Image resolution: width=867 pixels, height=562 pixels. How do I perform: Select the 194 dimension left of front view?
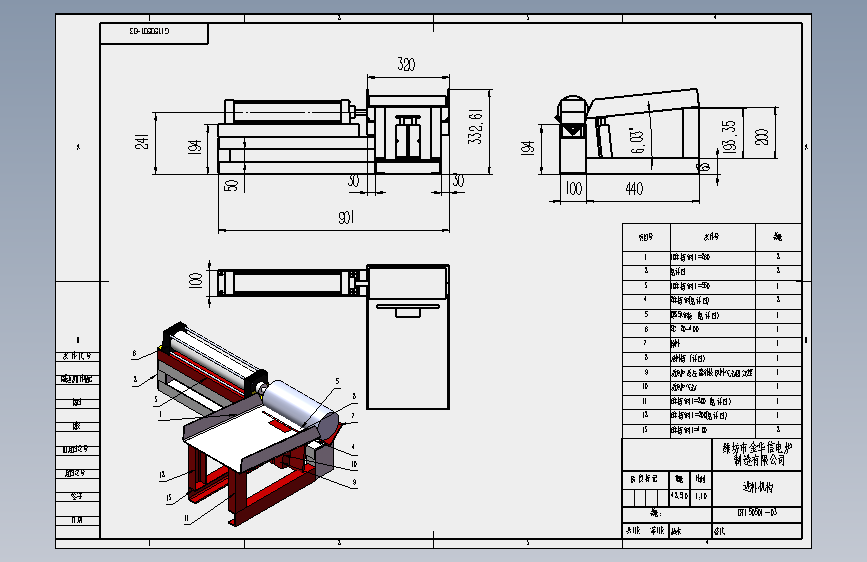pyautogui.click(x=195, y=147)
